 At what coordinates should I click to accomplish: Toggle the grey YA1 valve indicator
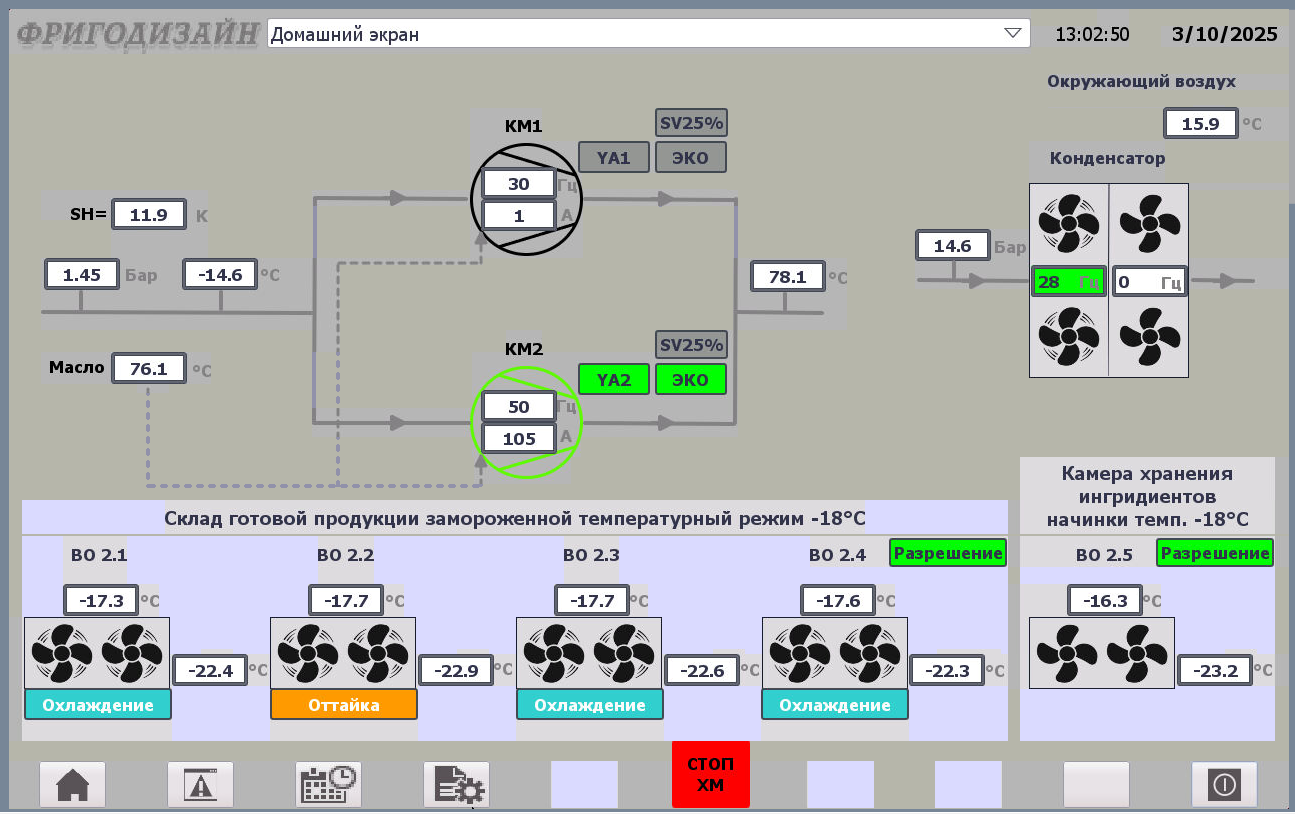tap(613, 158)
